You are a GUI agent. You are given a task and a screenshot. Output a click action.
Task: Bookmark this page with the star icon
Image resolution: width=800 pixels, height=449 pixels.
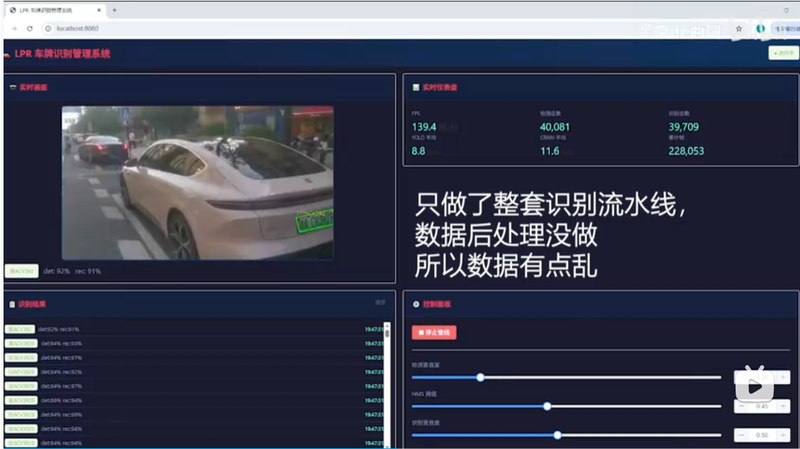click(739, 29)
